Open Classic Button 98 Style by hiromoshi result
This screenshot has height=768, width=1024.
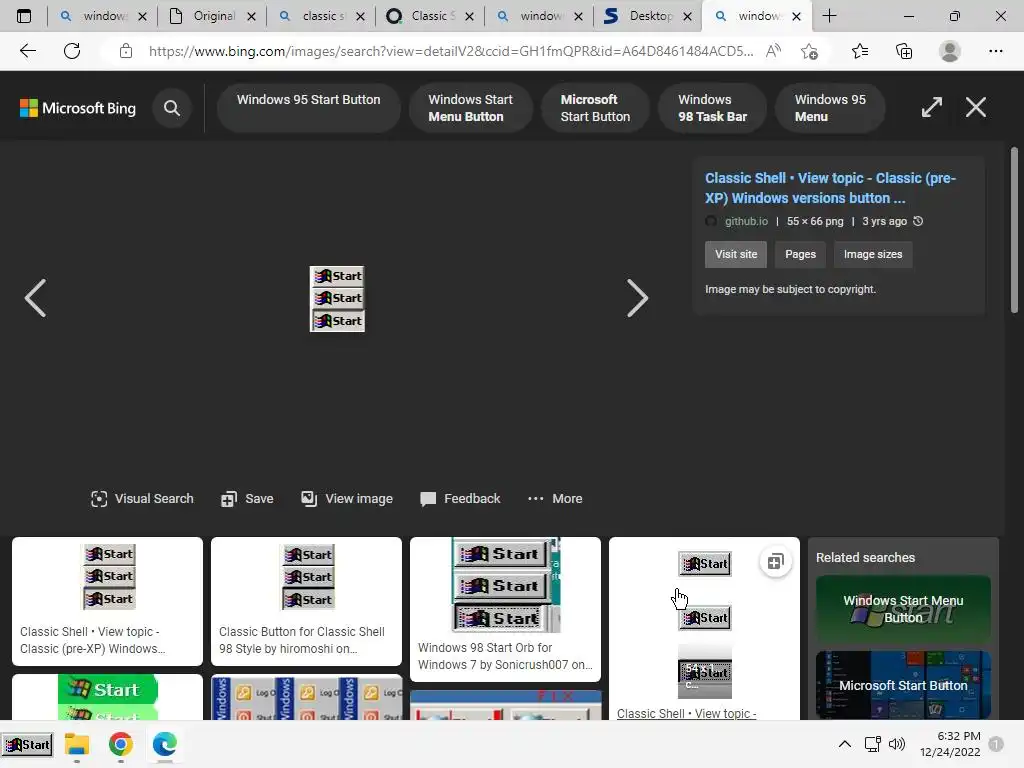(306, 601)
